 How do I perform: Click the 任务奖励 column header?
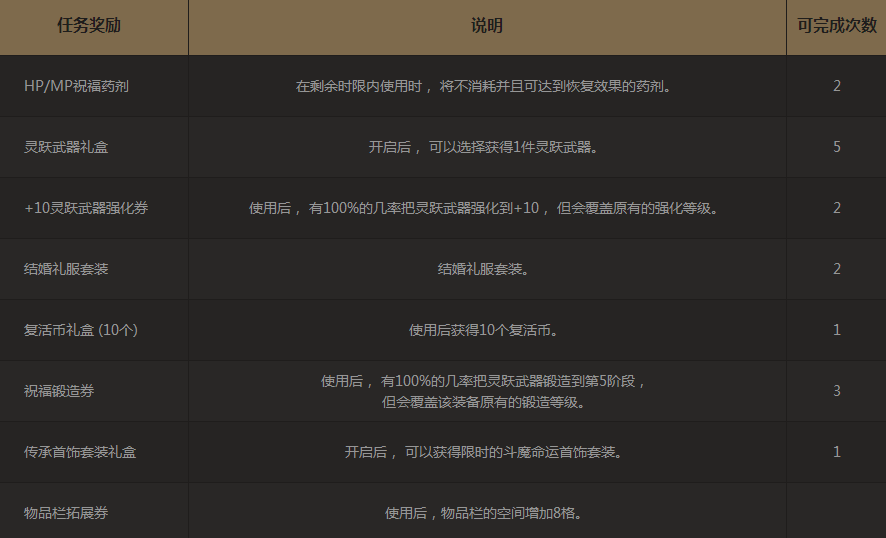[89, 26]
